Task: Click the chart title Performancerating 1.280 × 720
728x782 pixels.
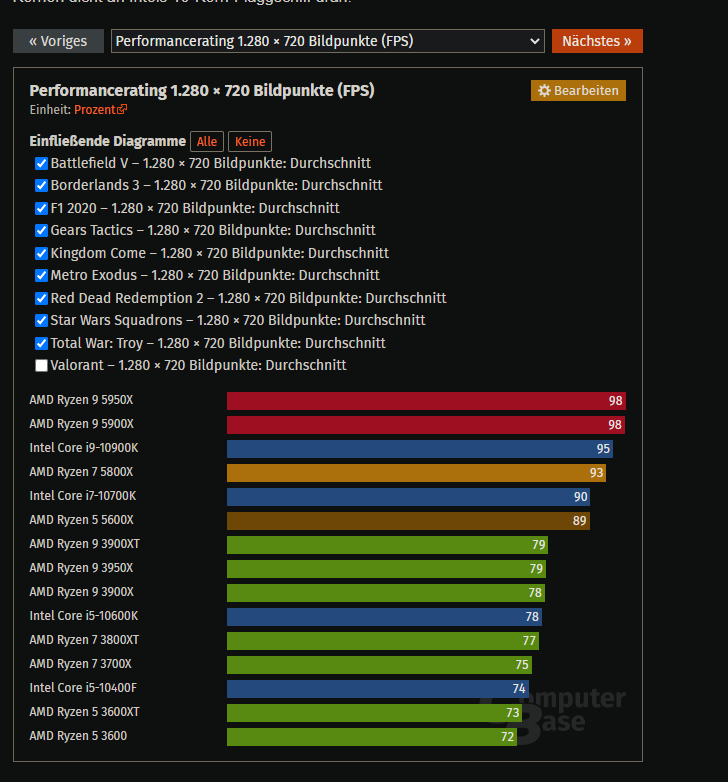Action: 202,91
